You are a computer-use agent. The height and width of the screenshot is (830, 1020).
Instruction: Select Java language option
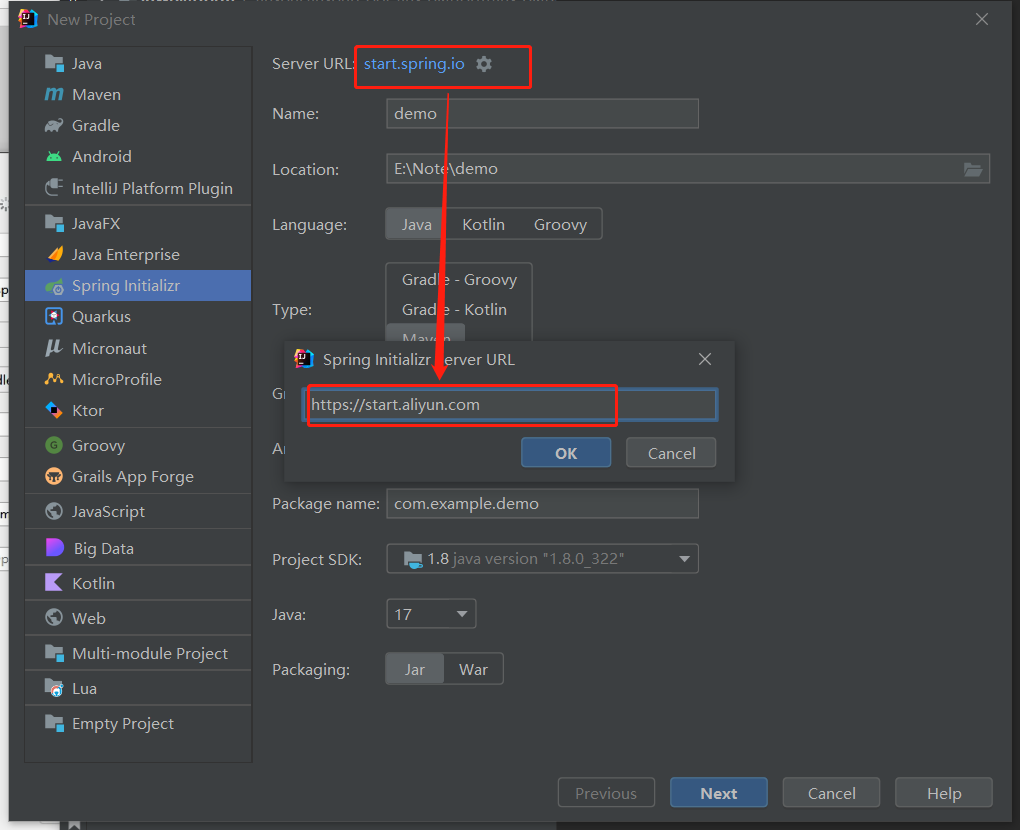coord(416,224)
